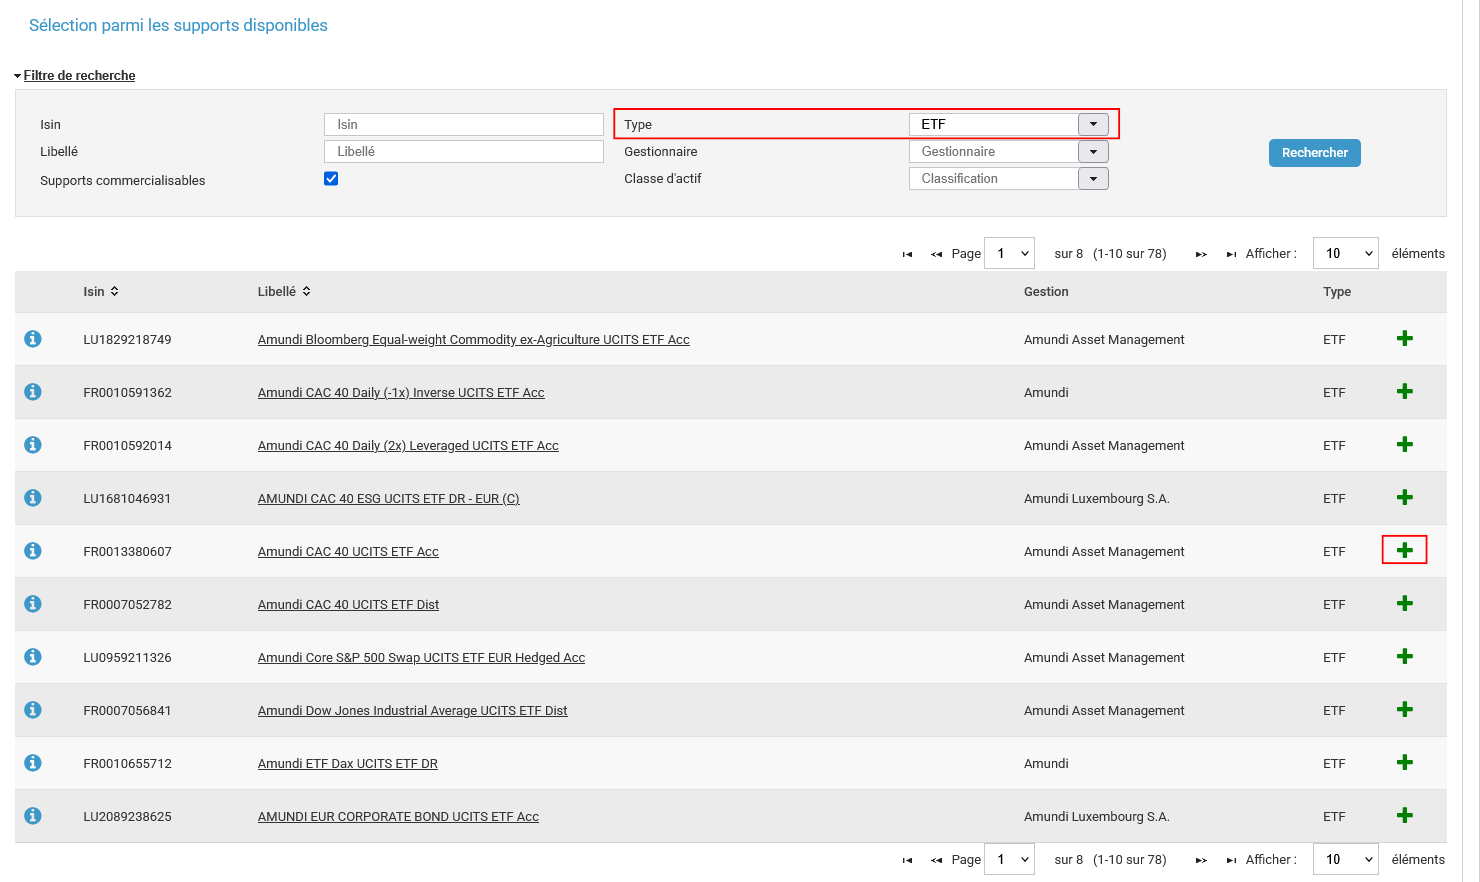Screen dimensions: 1480x882
Task: Add Amundi ETF Dax UCITS ETF DR via plus
Action: pyautogui.click(x=1404, y=762)
